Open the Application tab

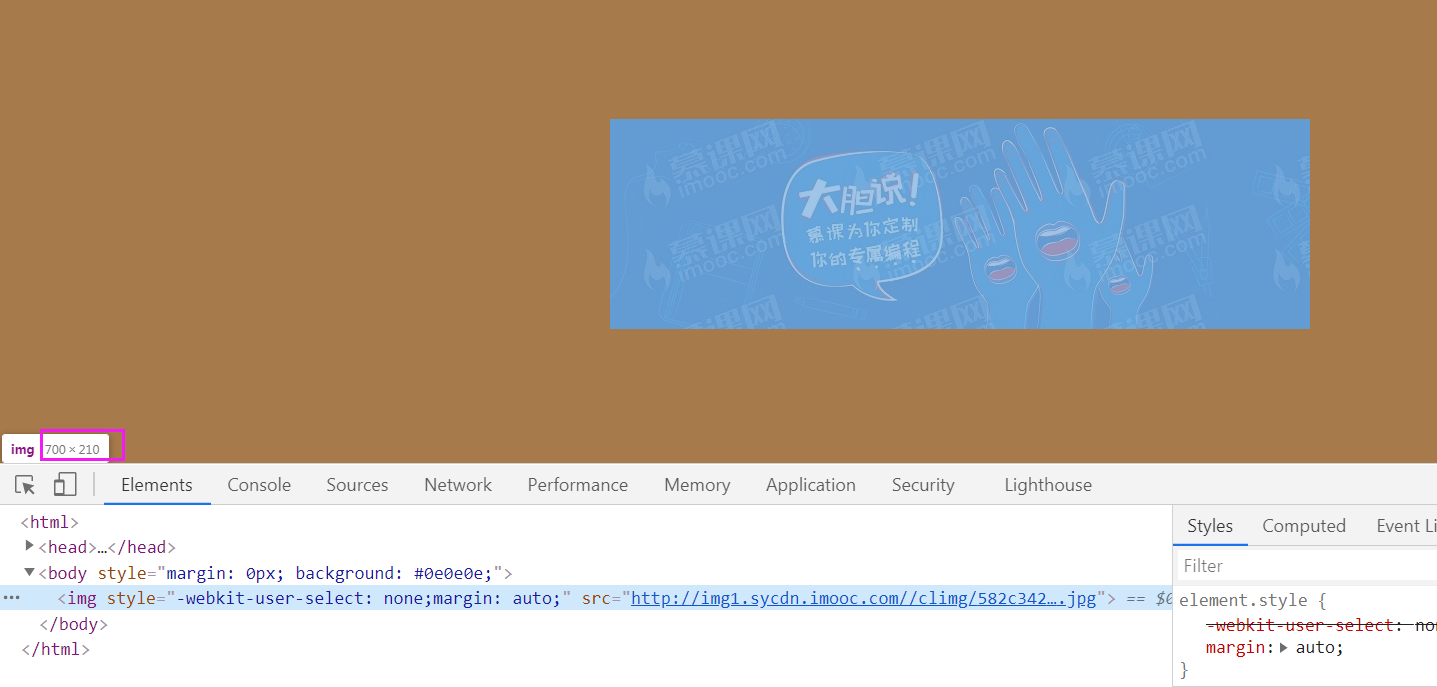811,485
